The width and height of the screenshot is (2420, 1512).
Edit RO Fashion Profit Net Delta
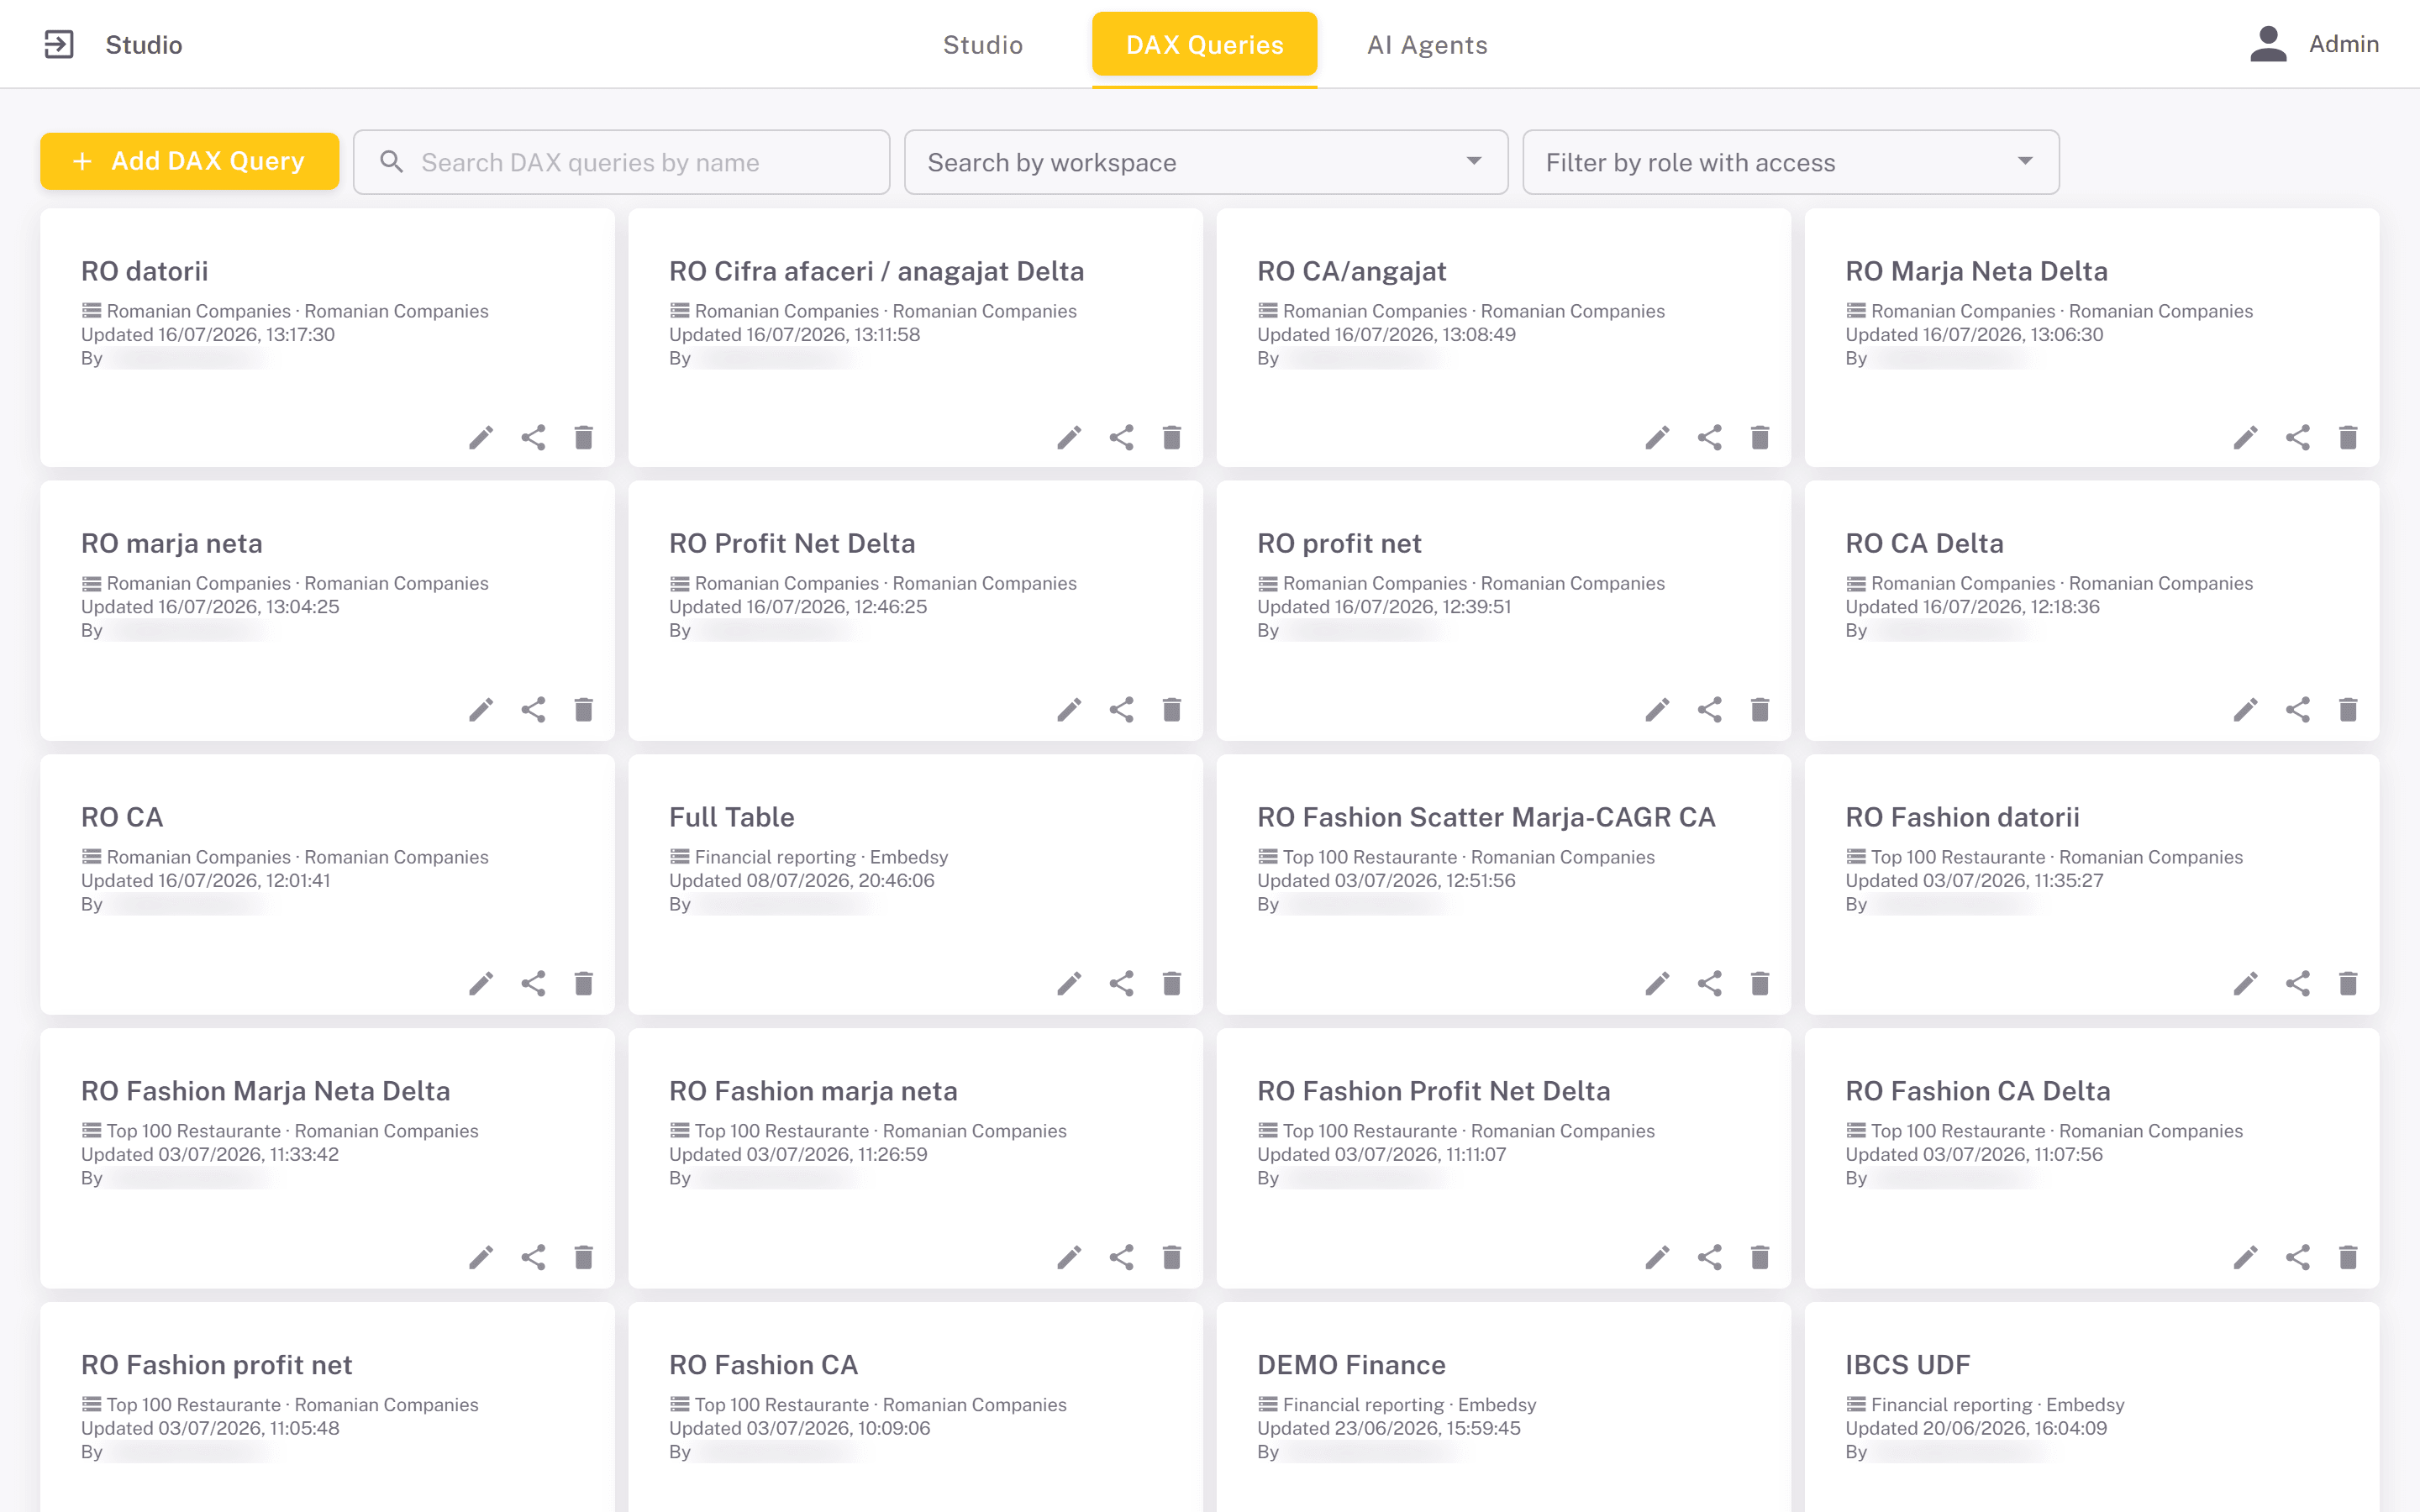1657,1257
